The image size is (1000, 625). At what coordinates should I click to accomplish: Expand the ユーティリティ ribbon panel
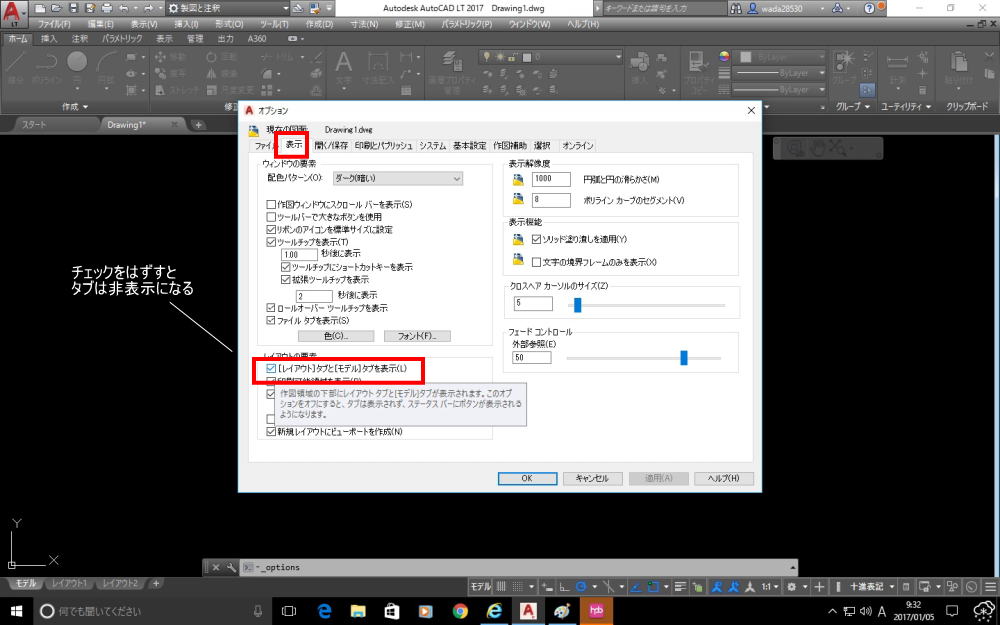(906, 107)
